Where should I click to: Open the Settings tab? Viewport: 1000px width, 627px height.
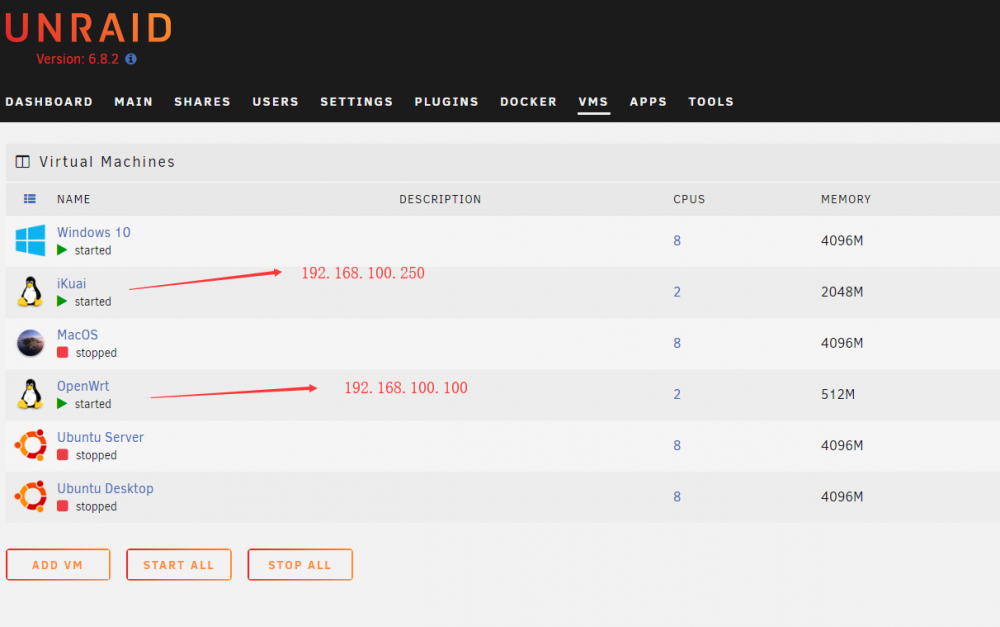point(357,101)
